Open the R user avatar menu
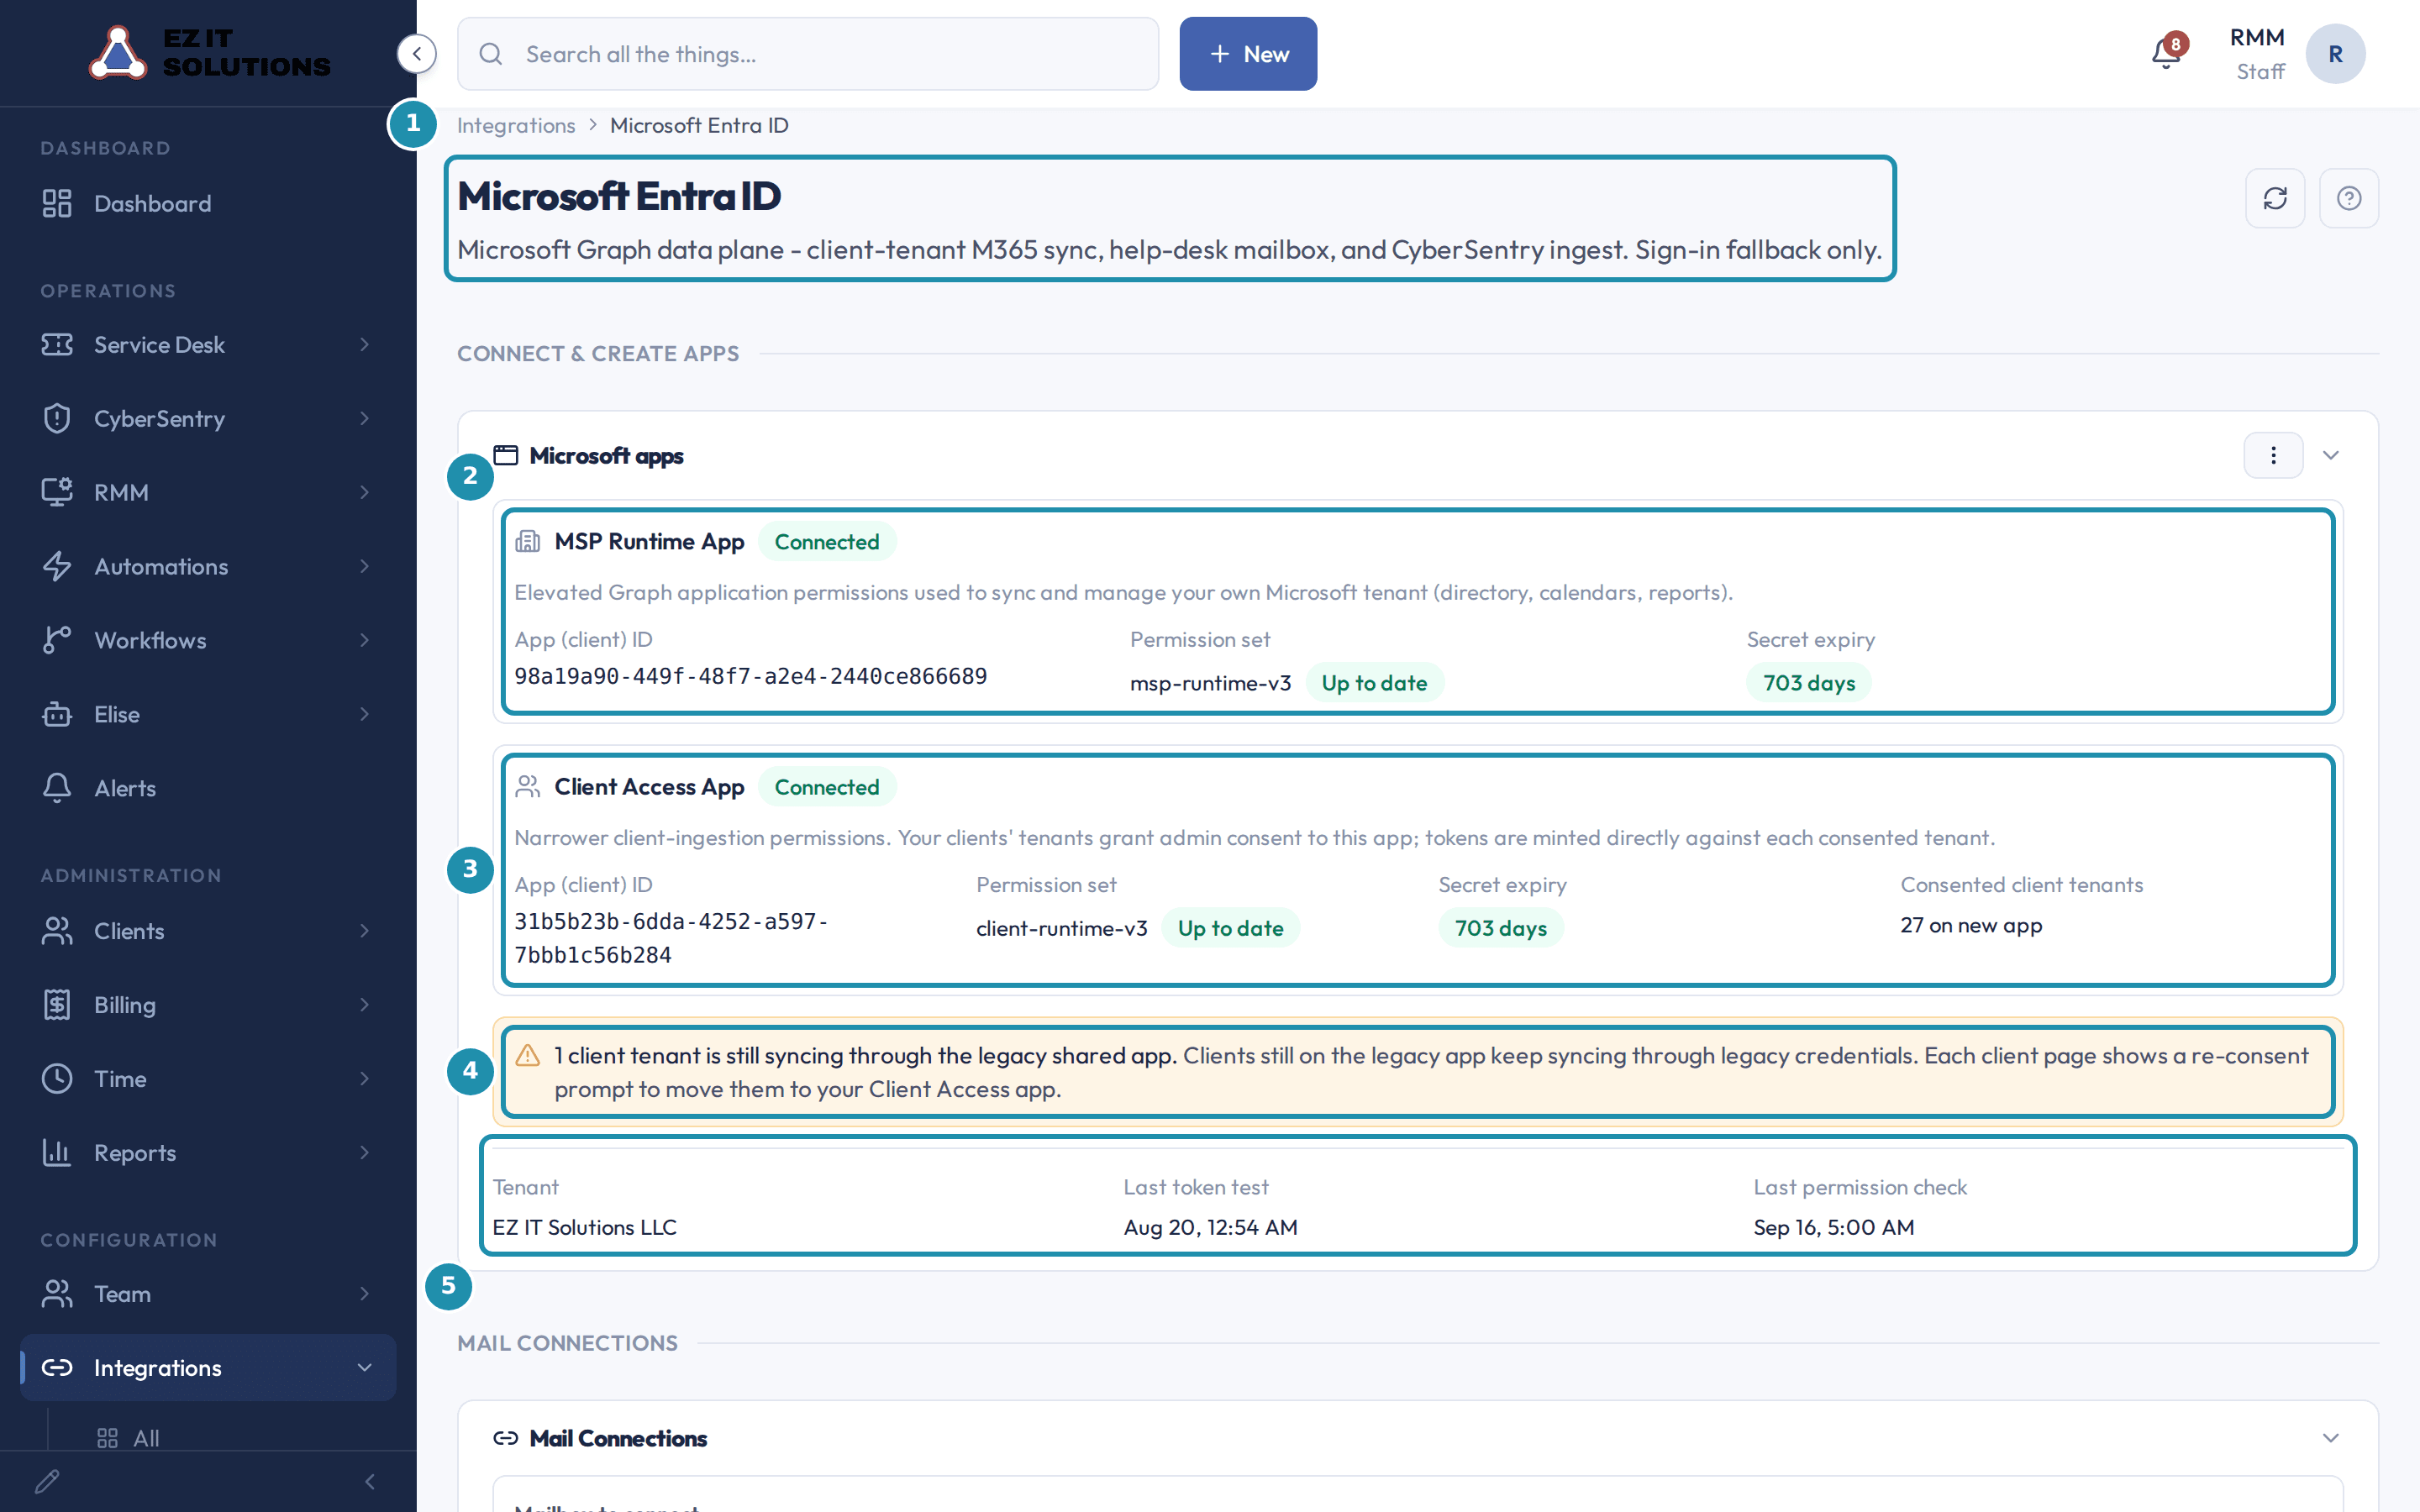The height and width of the screenshot is (1512, 2420). click(x=2335, y=54)
